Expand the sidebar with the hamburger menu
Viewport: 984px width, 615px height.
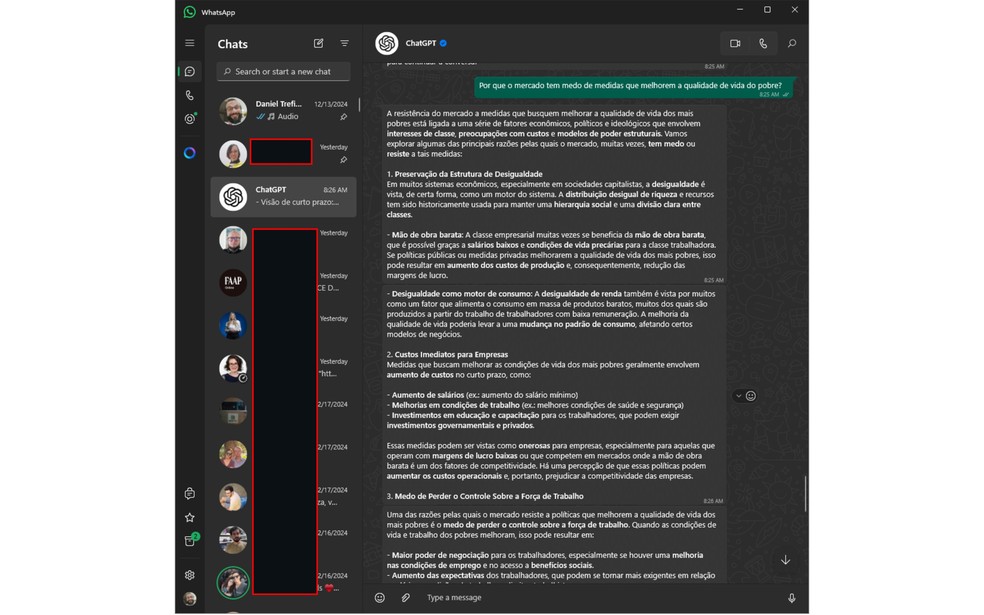tap(189, 43)
